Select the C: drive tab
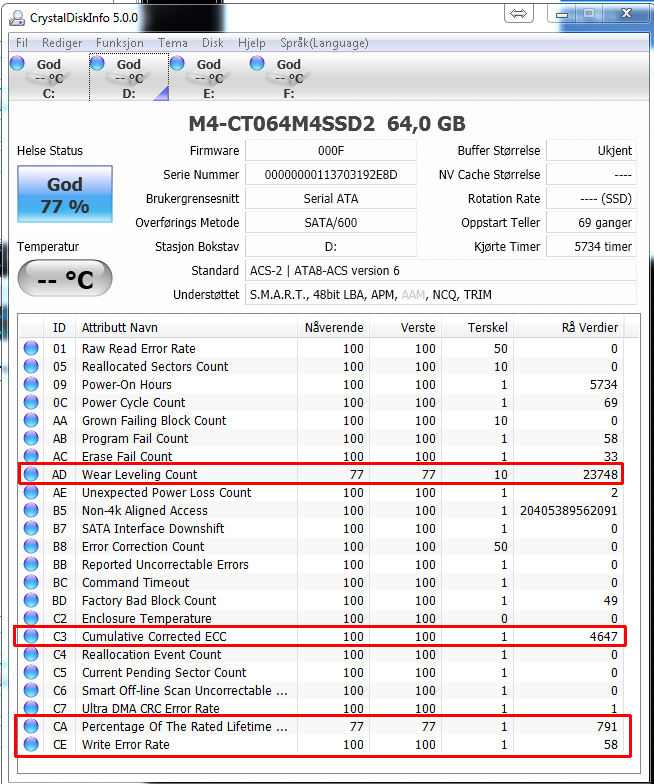654x784 pixels. pos(48,78)
